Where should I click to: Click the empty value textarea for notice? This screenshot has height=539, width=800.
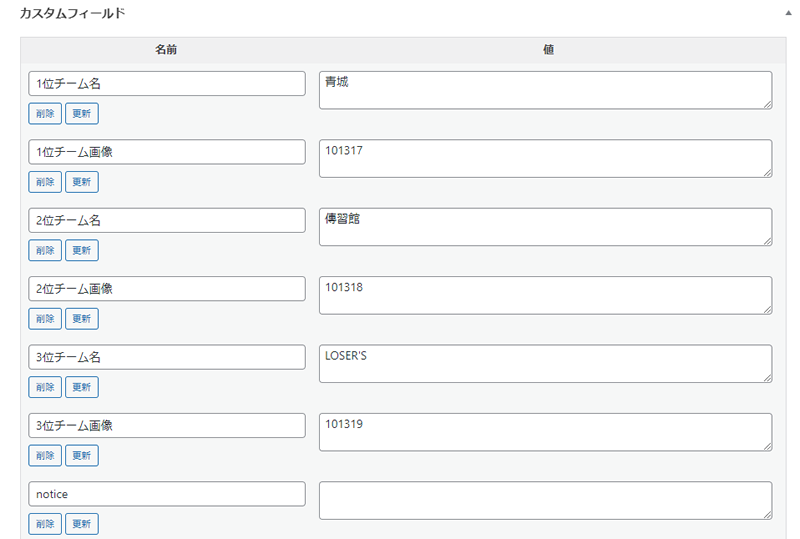coord(545,500)
